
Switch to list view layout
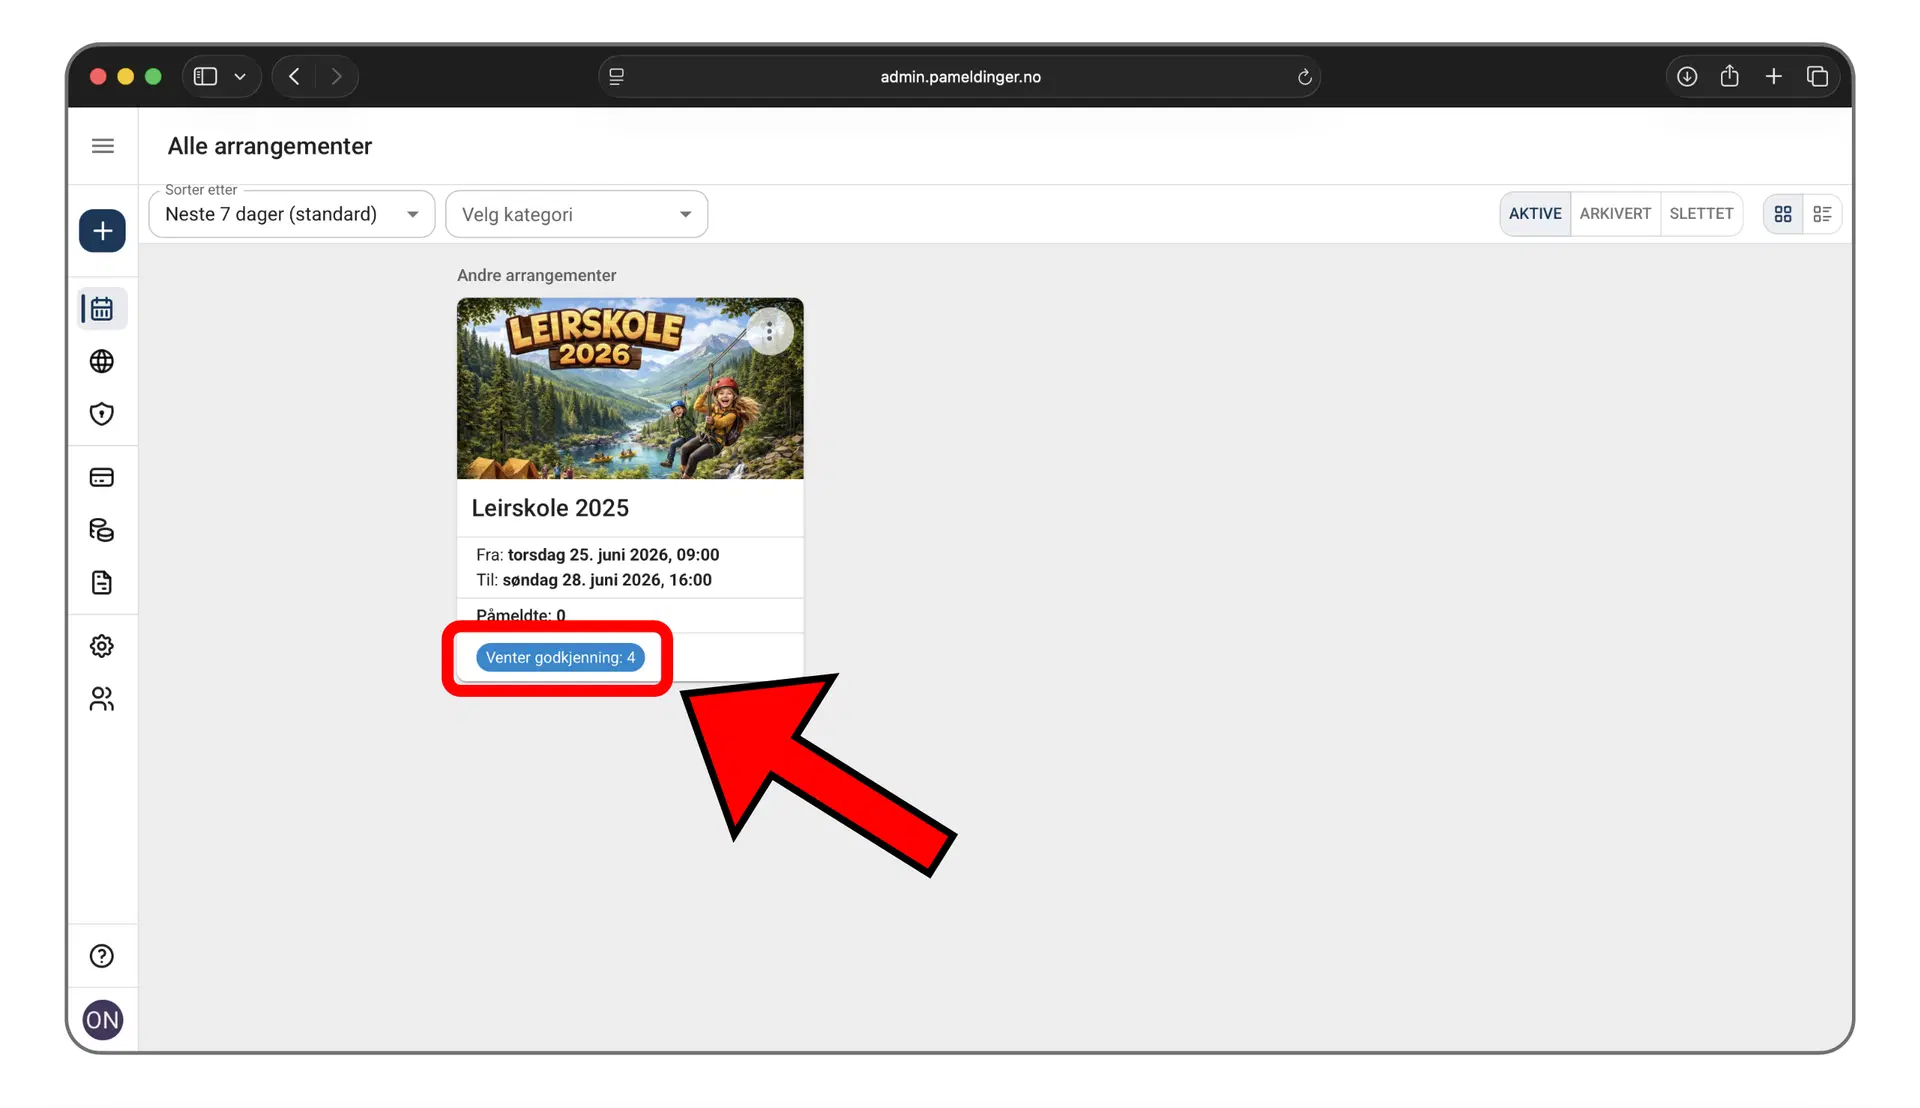point(1822,214)
